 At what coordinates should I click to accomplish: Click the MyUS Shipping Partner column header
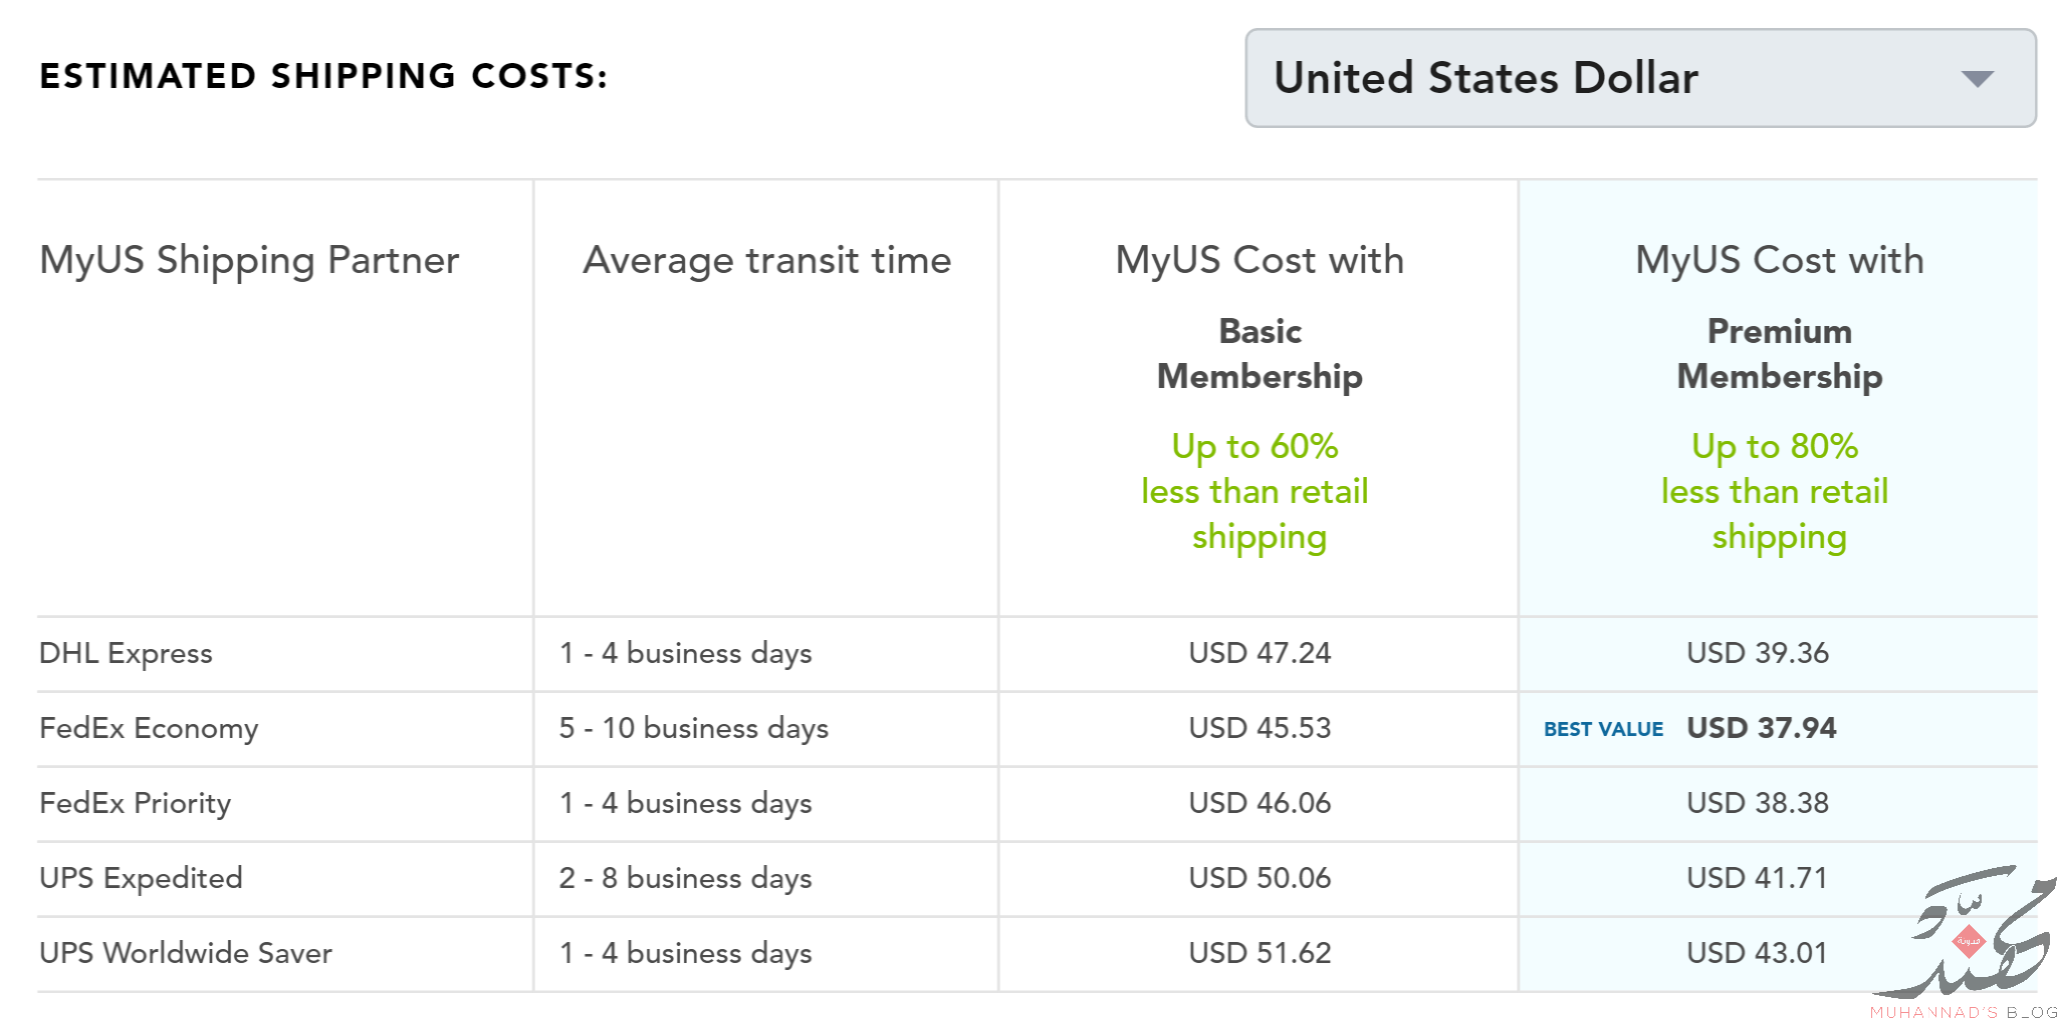pos(249,261)
